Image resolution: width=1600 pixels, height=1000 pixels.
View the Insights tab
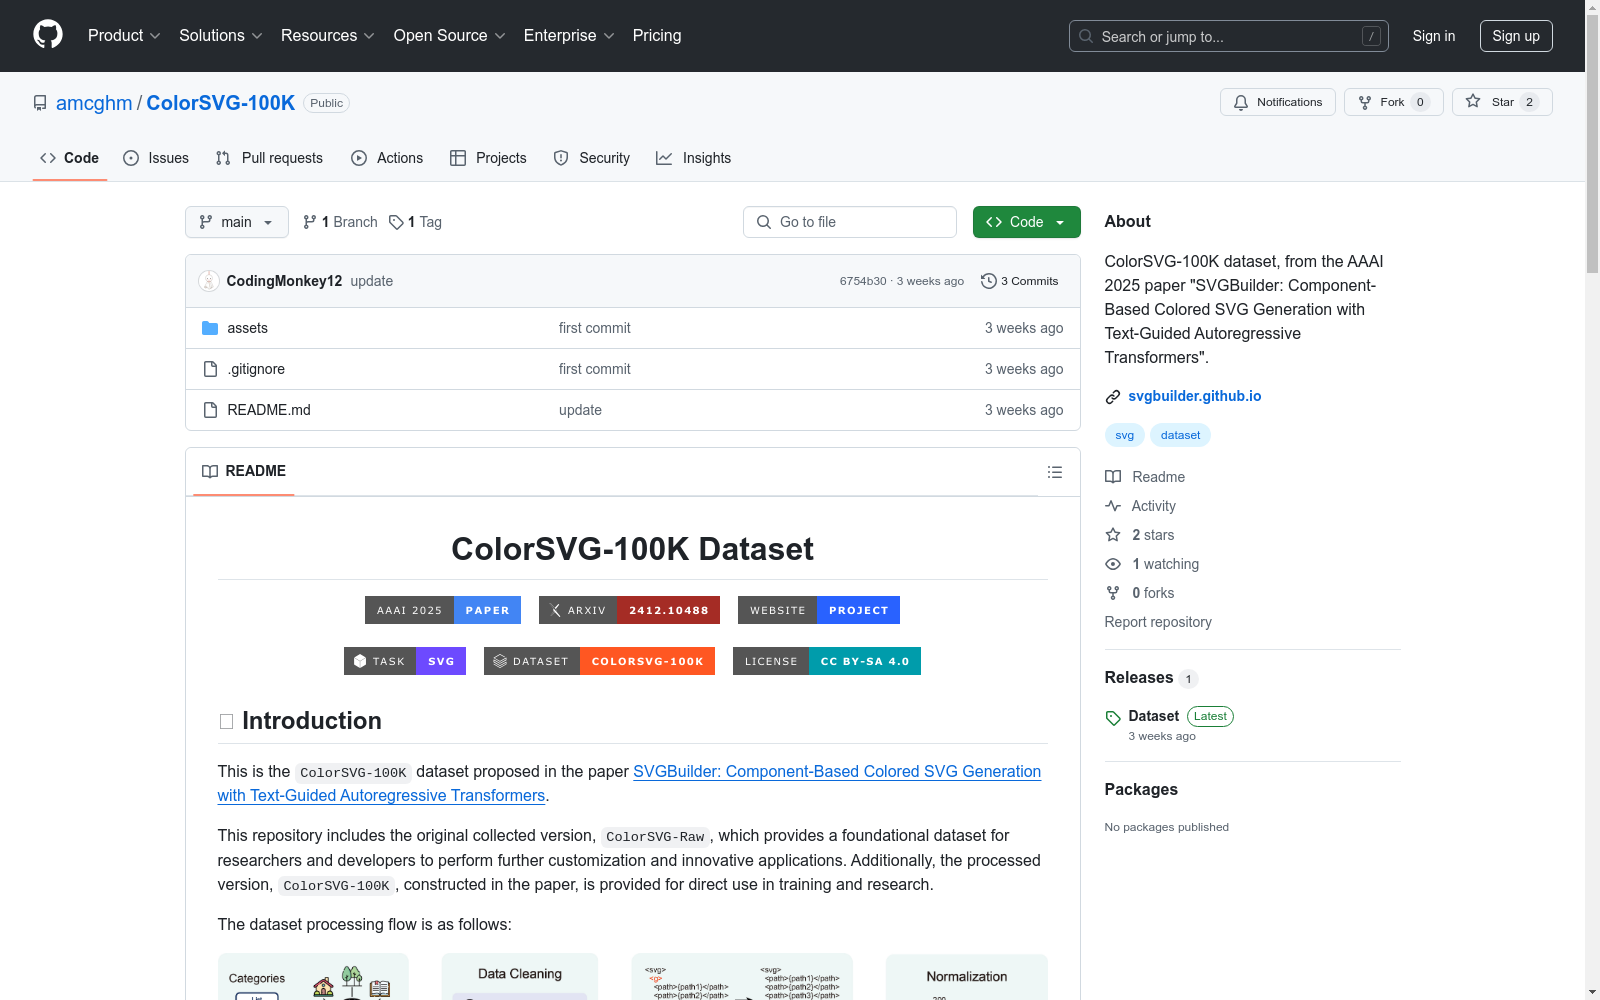694,158
